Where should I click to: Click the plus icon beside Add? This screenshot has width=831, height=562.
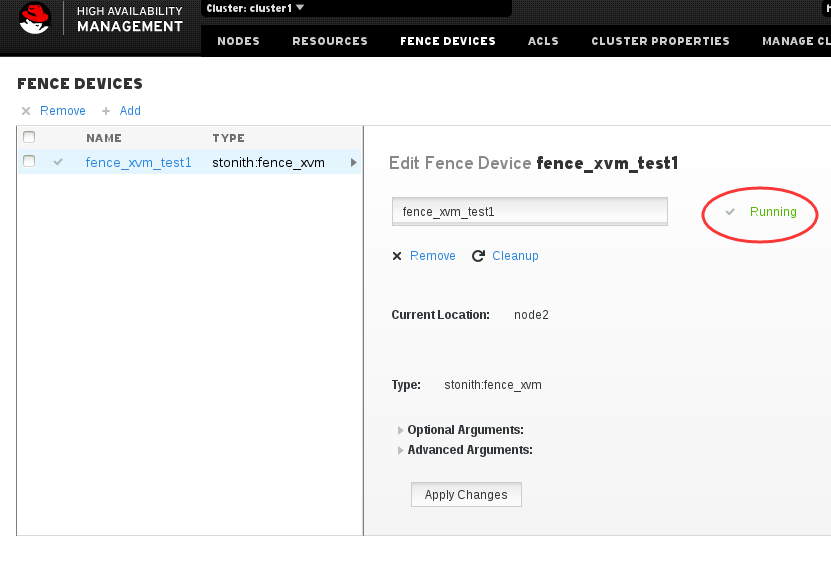pos(106,111)
